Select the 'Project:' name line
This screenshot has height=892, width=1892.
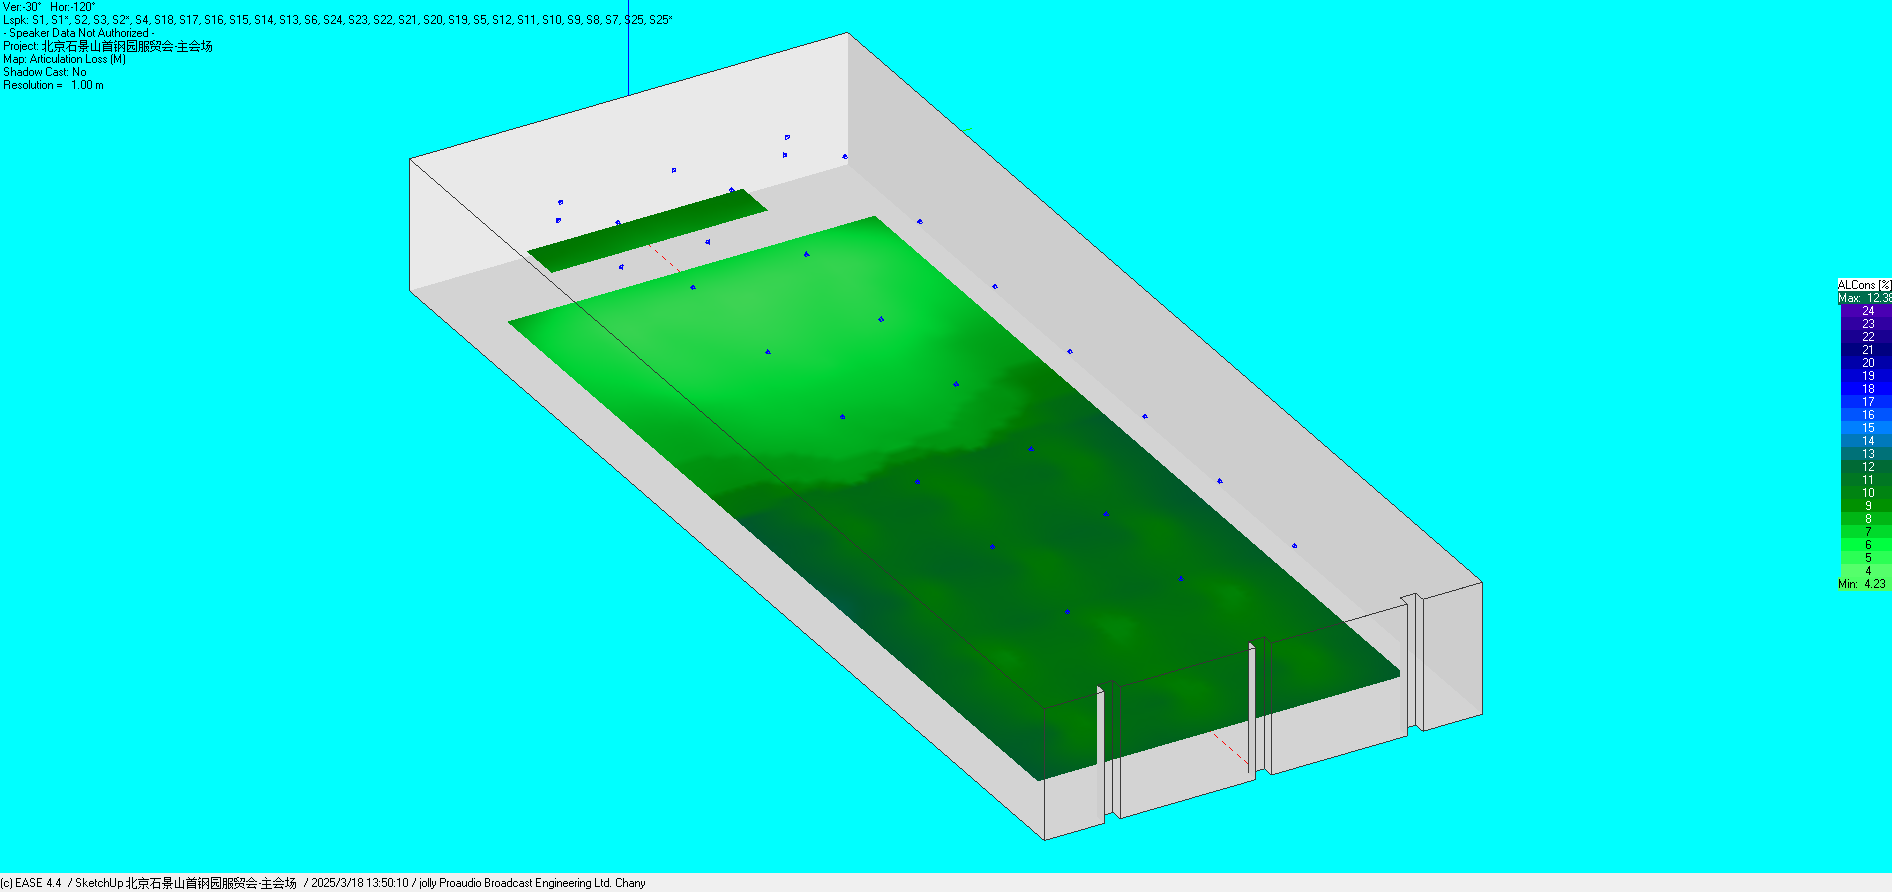pyautogui.click(x=108, y=46)
